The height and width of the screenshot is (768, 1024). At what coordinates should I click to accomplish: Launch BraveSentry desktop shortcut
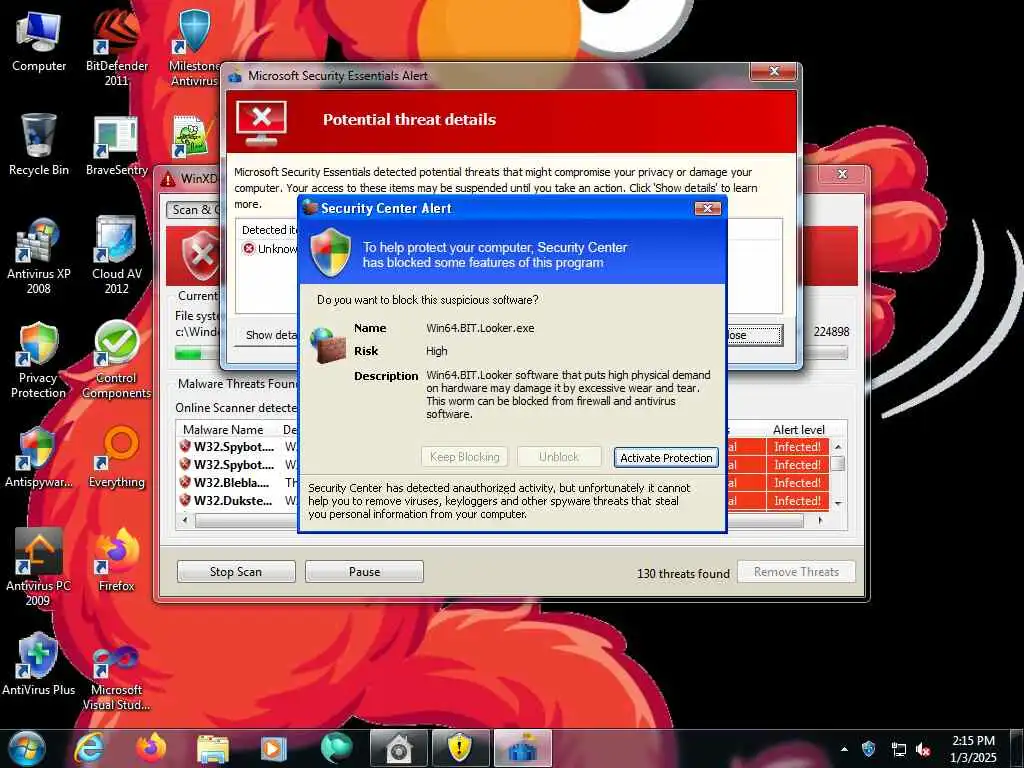[116, 146]
